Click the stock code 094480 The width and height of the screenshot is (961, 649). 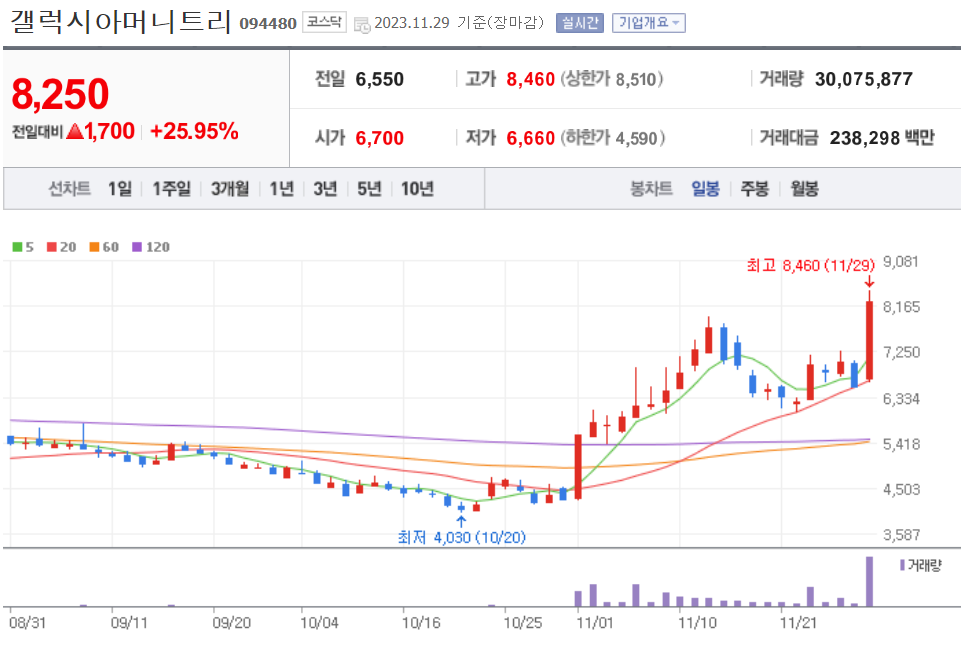click(x=268, y=24)
